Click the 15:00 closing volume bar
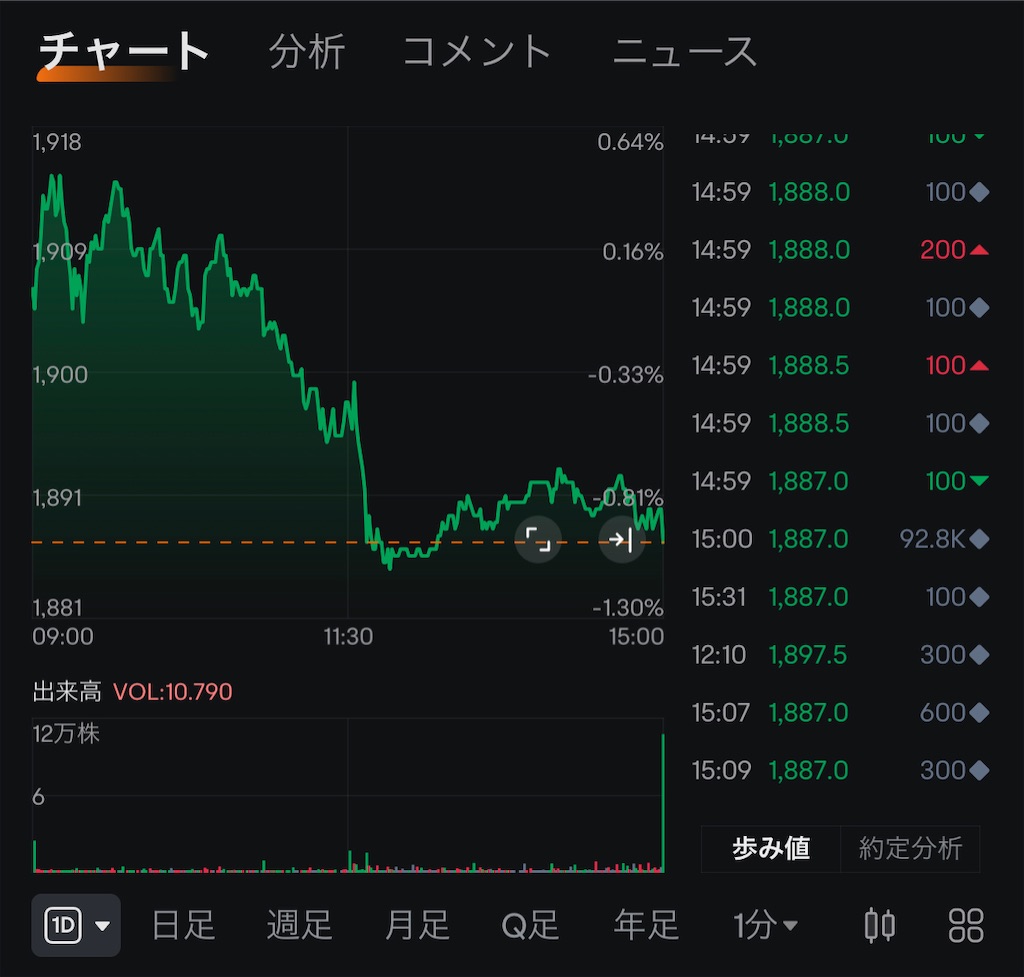Viewport: 1024px width, 977px height. tap(663, 803)
